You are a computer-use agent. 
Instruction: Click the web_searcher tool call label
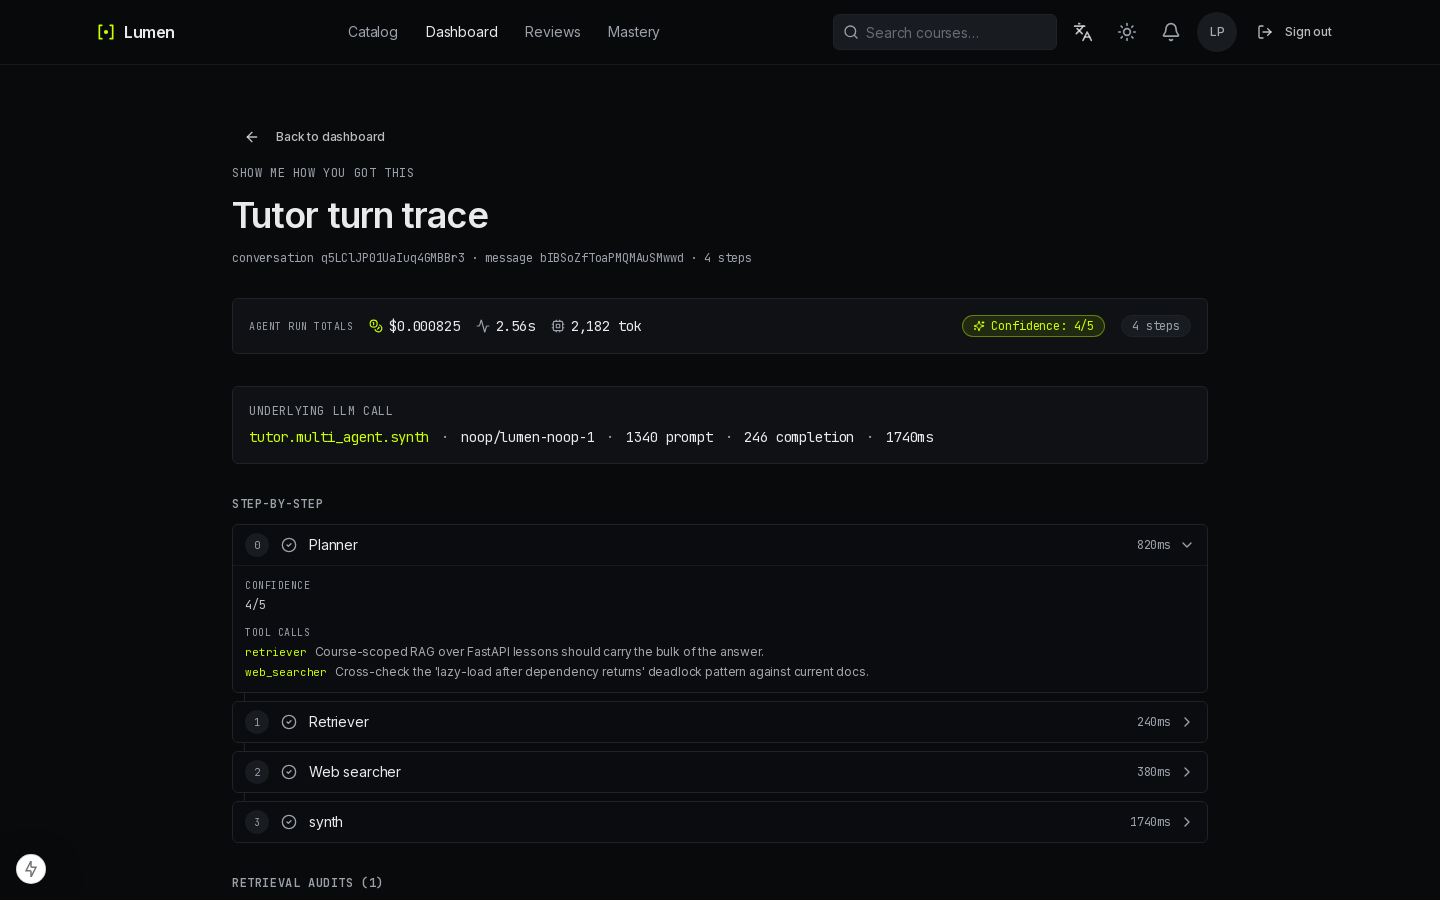(x=286, y=672)
